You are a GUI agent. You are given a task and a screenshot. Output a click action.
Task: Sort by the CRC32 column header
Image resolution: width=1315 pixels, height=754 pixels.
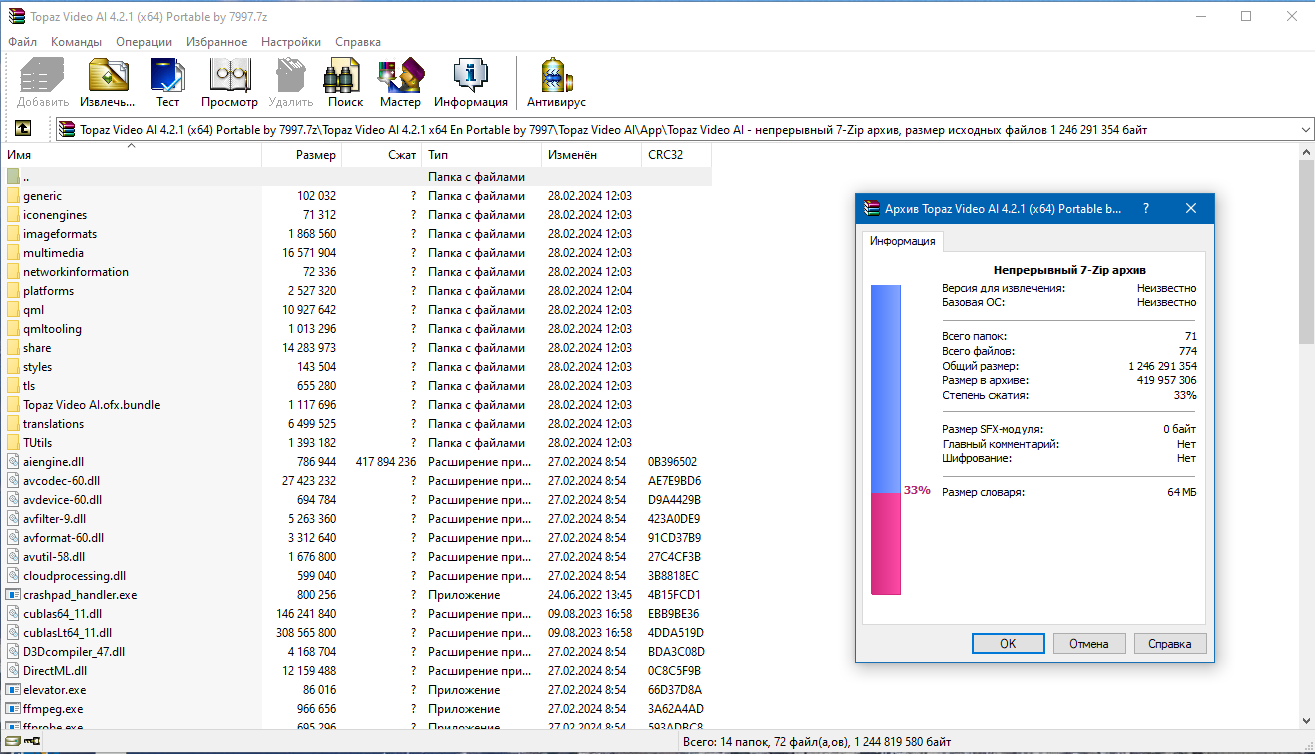click(x=676, y=155)
